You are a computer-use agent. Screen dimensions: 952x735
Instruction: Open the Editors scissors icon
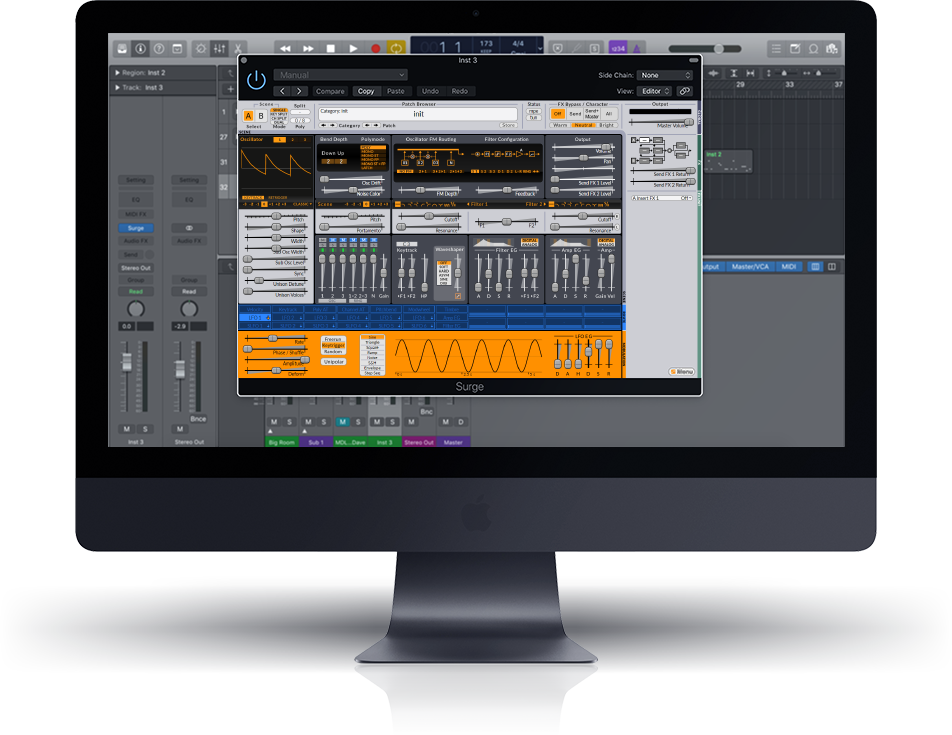237,48
